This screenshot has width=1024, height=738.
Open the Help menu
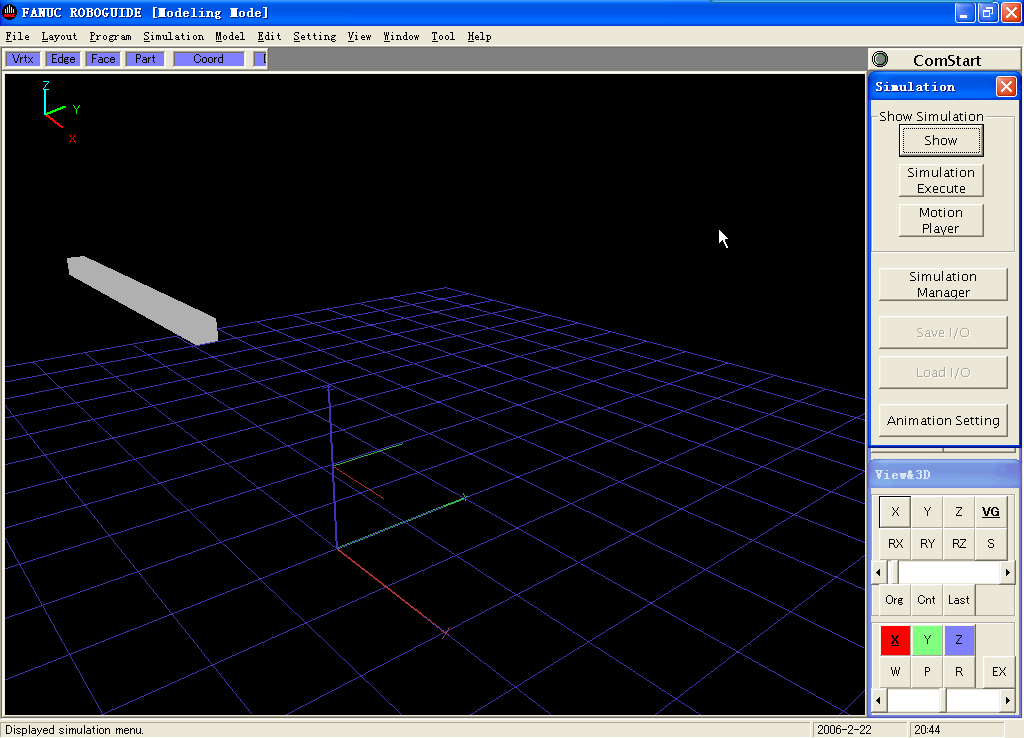pyautogui.click(x=479, y=37)
